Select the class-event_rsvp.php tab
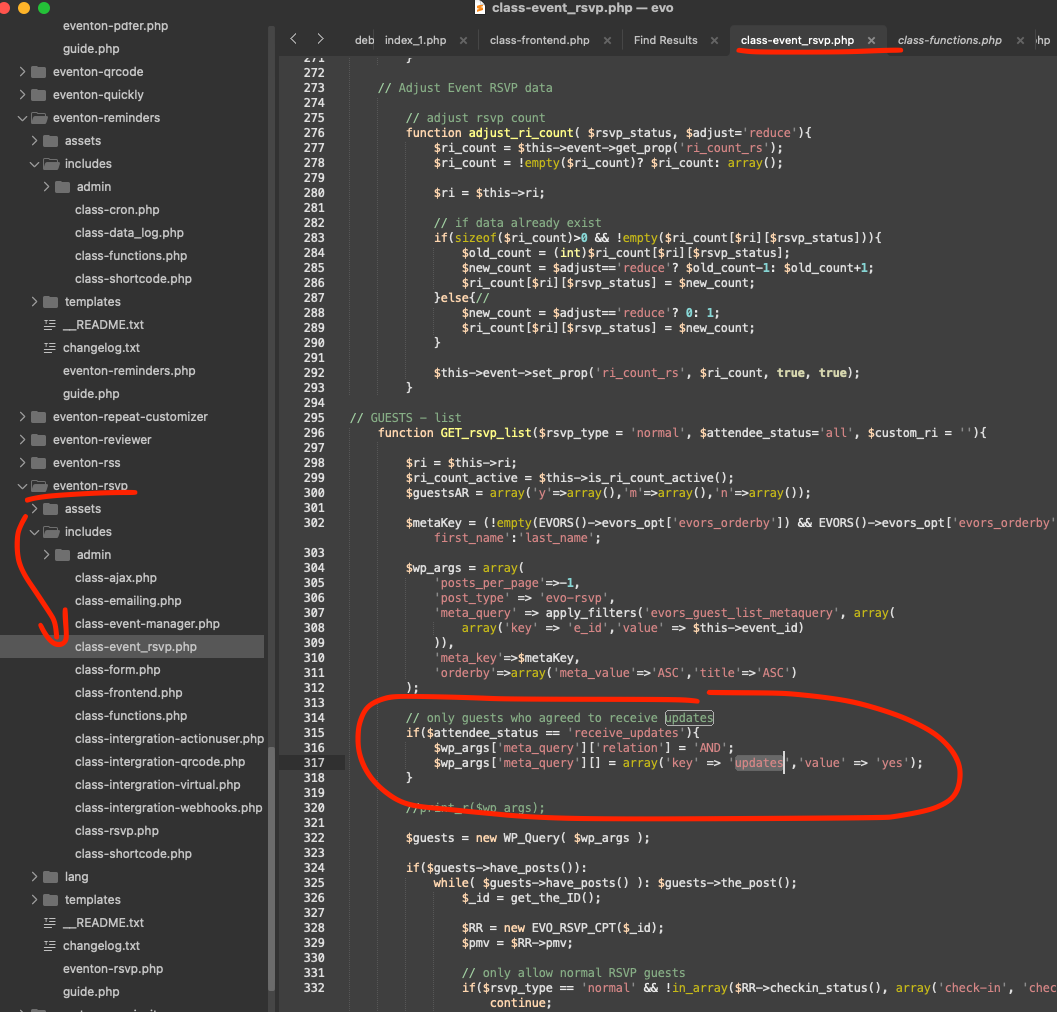The height and width of the screenshot is (1012, 1057). (797, 40)
